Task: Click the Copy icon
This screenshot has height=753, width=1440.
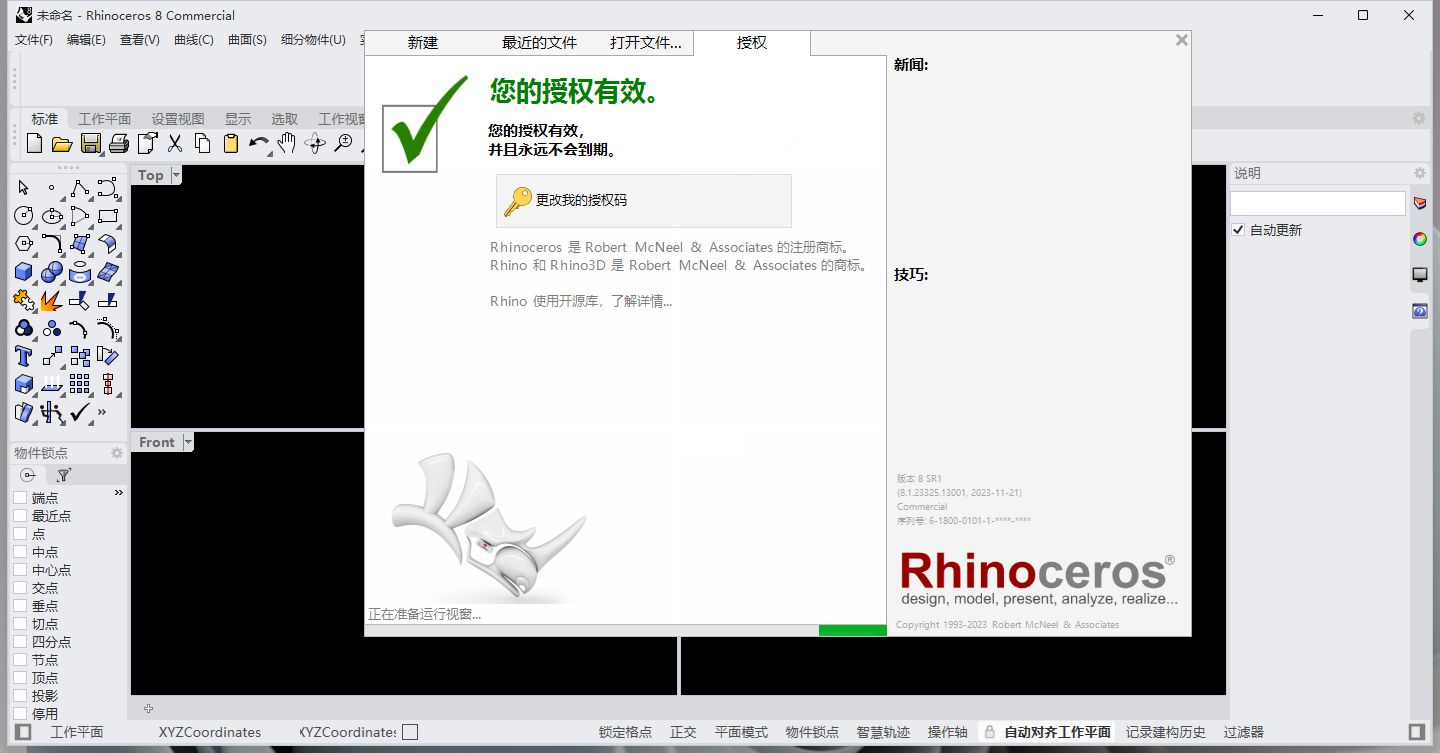Action: click(x=203, y=143)
